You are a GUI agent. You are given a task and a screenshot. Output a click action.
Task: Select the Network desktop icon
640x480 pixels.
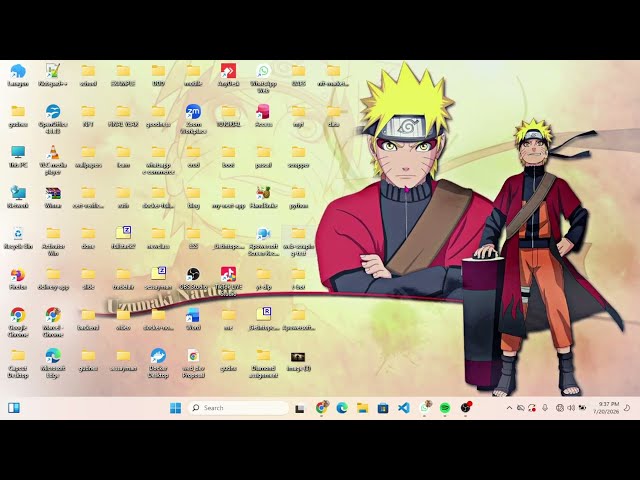coord(18,197)
